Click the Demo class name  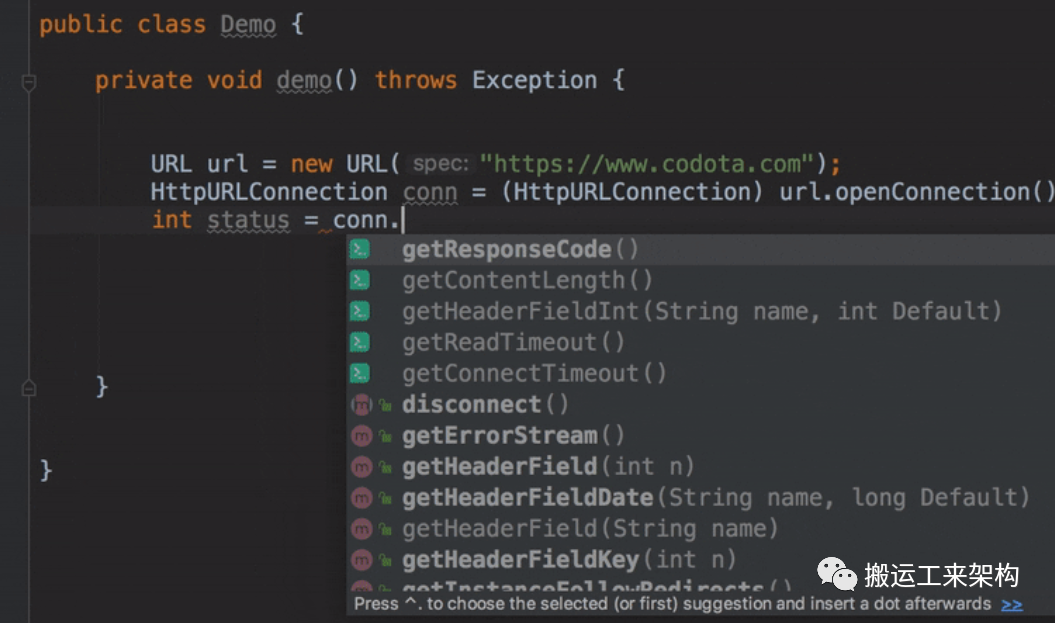[248, 24]
